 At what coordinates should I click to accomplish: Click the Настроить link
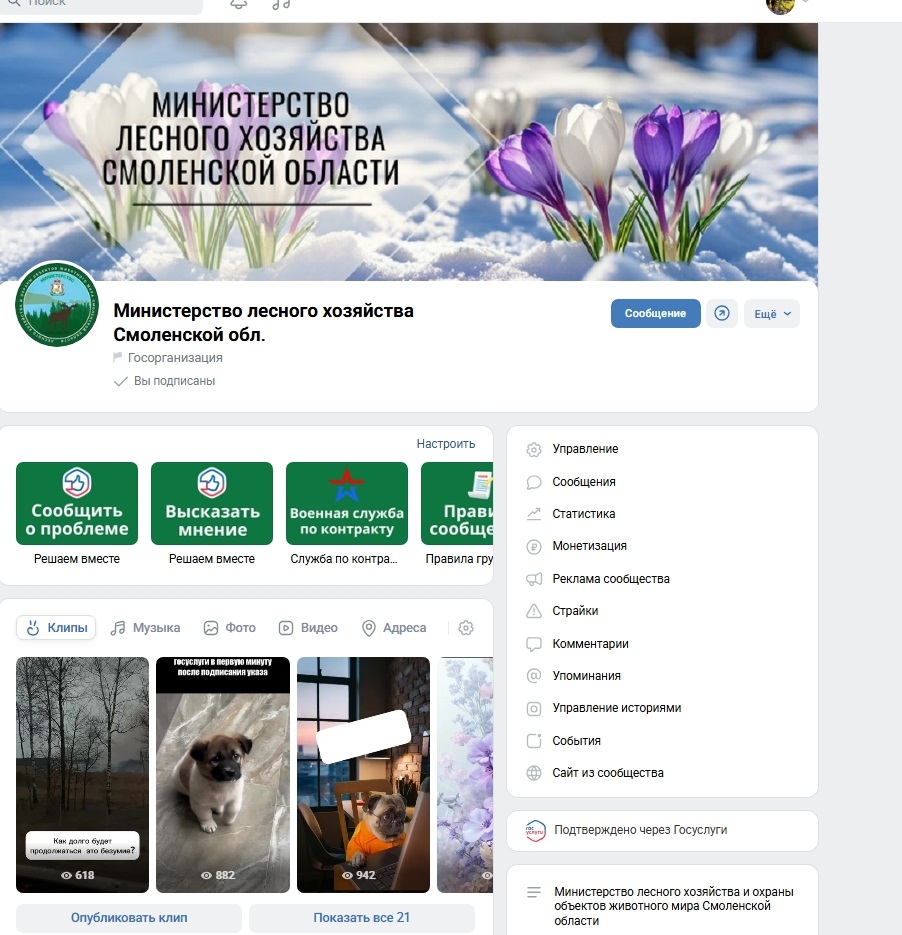pyautogui.click(x=446, y=444)
